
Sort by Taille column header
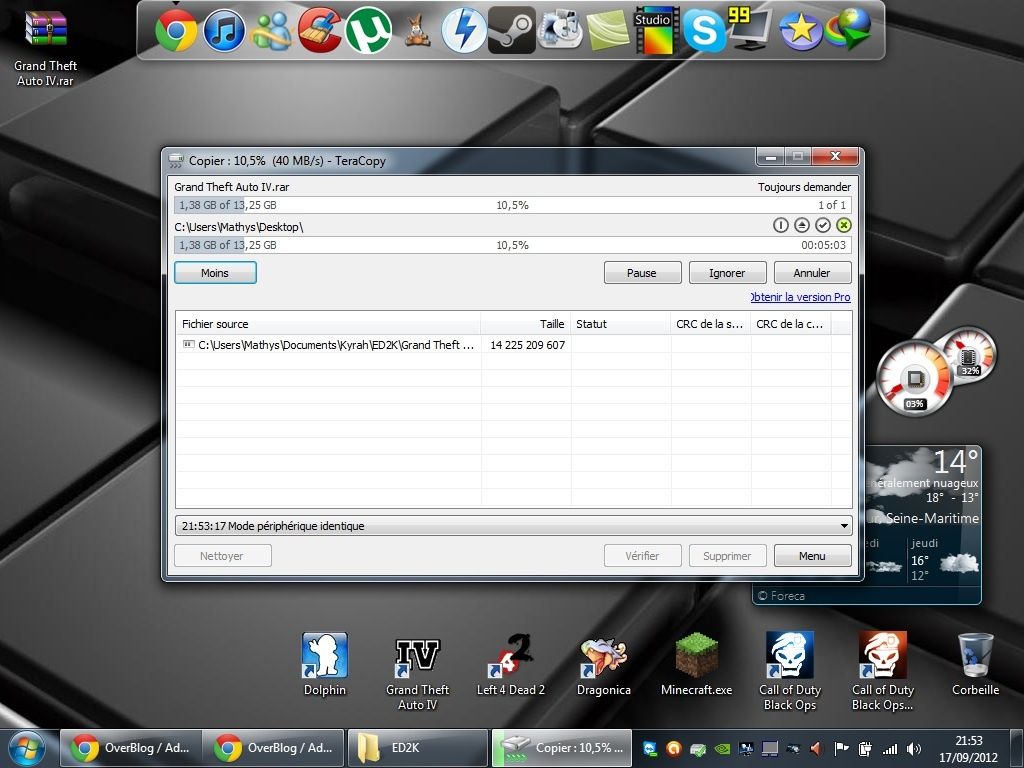(x=526, y=324)
